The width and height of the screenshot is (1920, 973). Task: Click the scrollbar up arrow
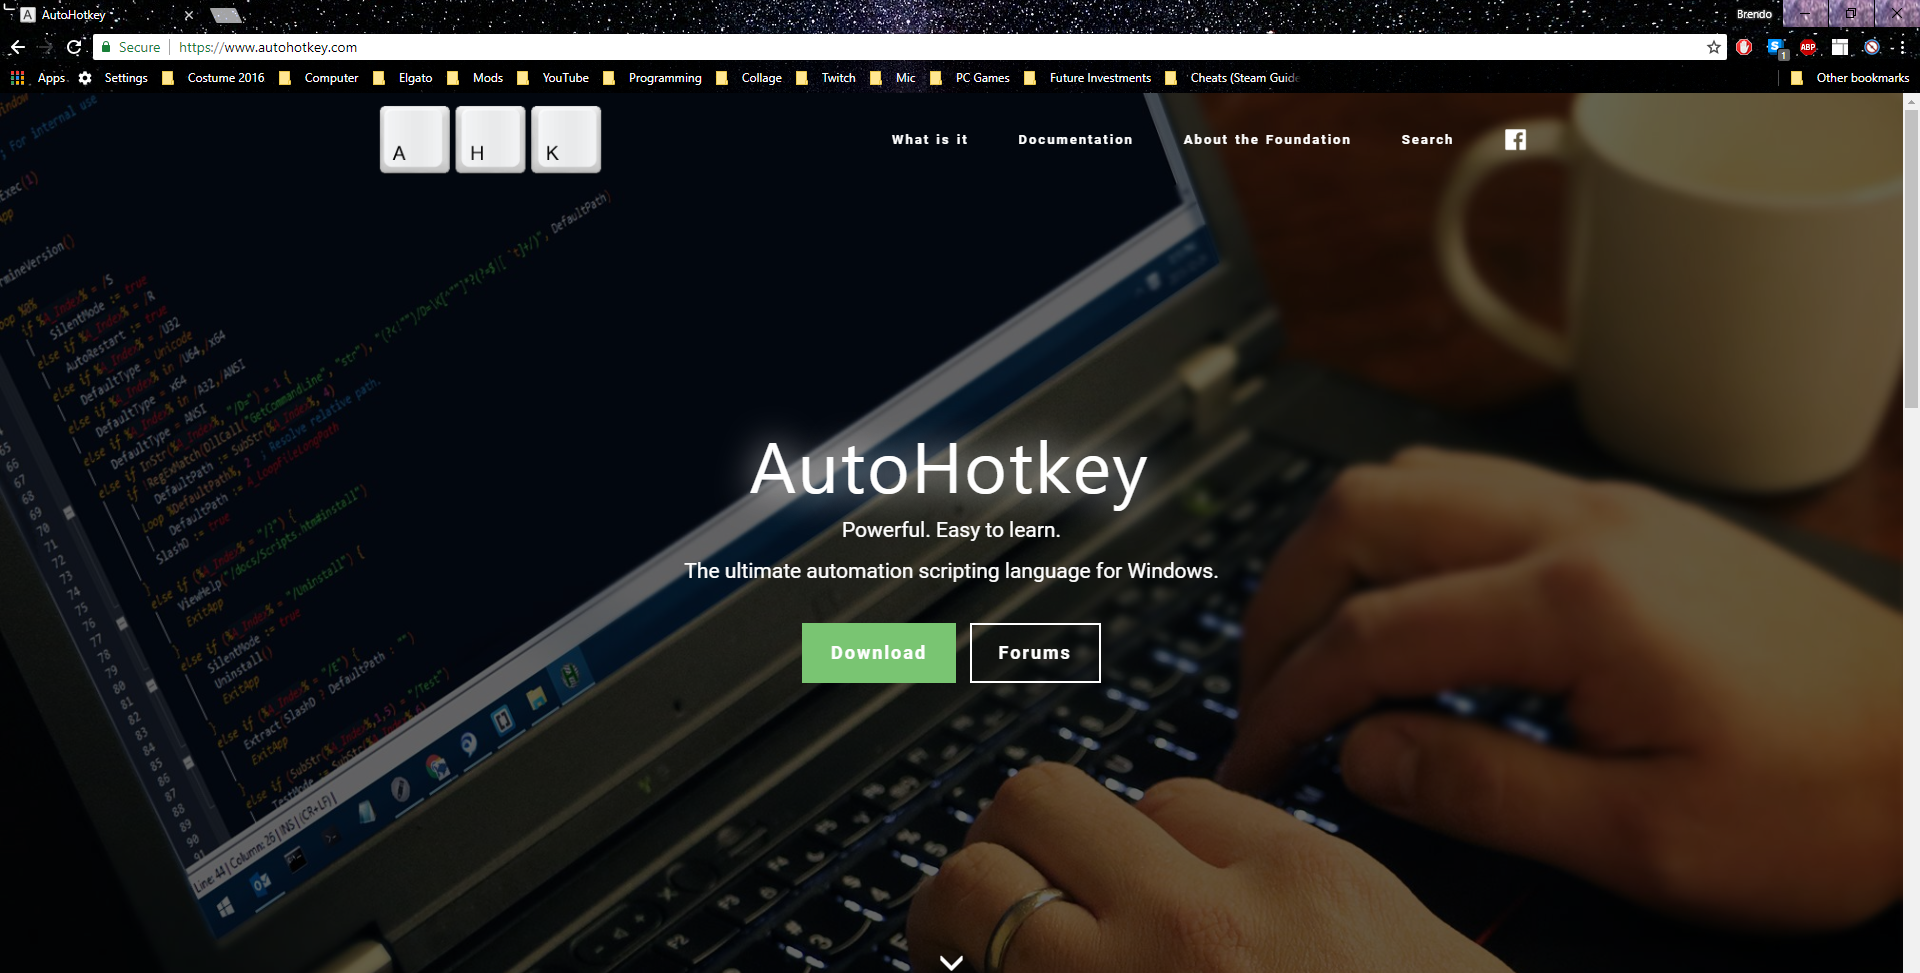1911,101
